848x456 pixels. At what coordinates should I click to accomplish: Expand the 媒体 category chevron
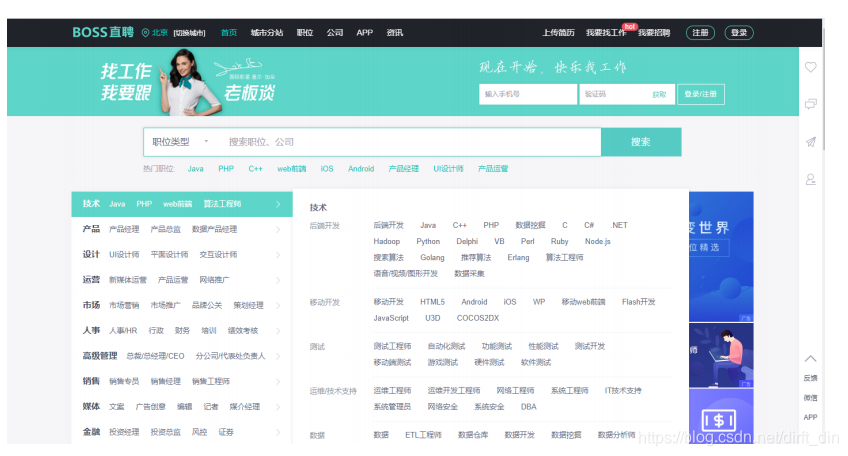278,407
